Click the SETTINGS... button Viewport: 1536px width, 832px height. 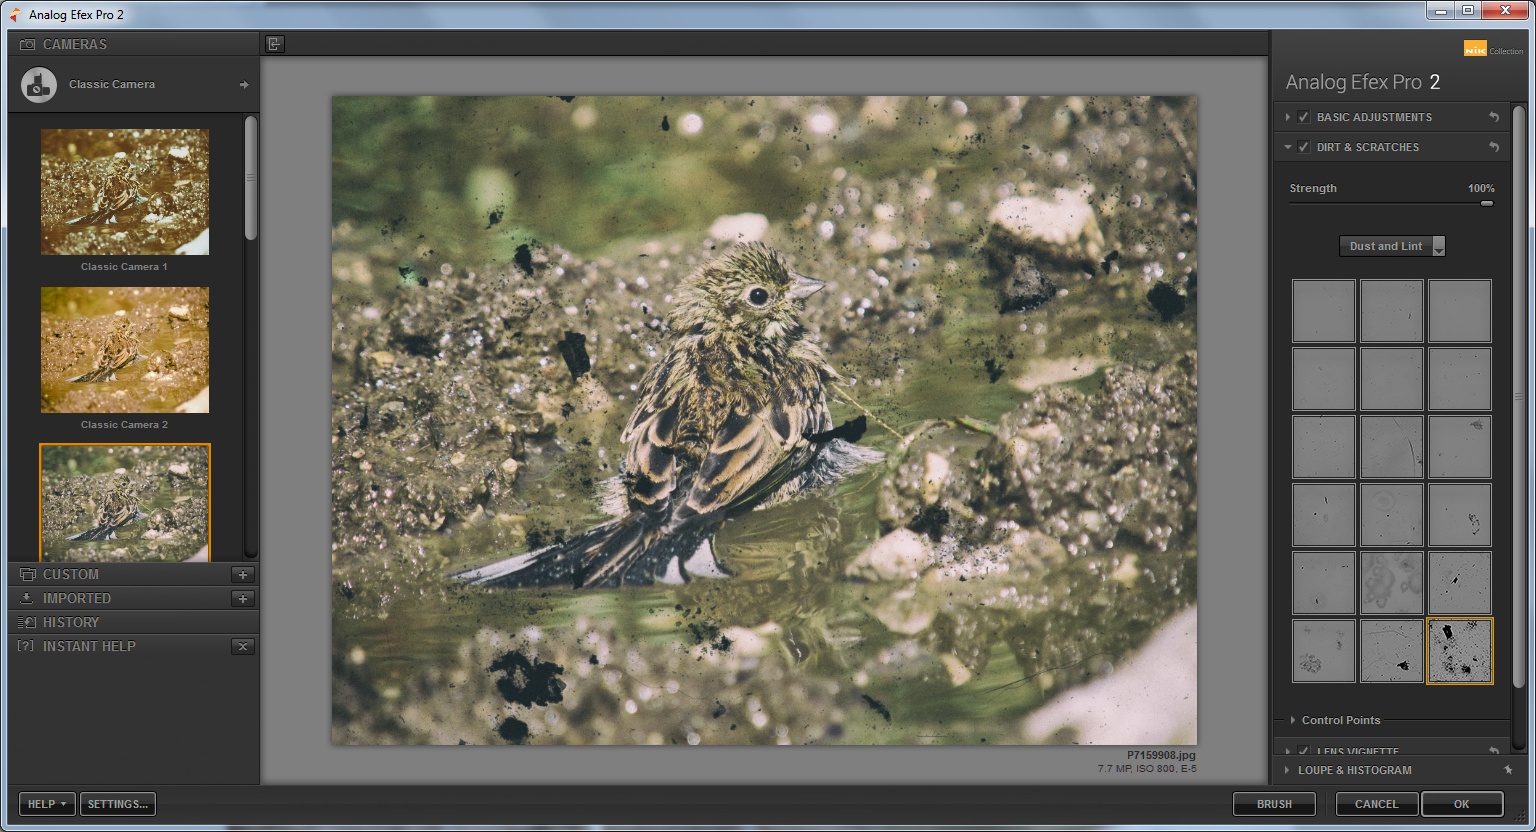(118, 804)
